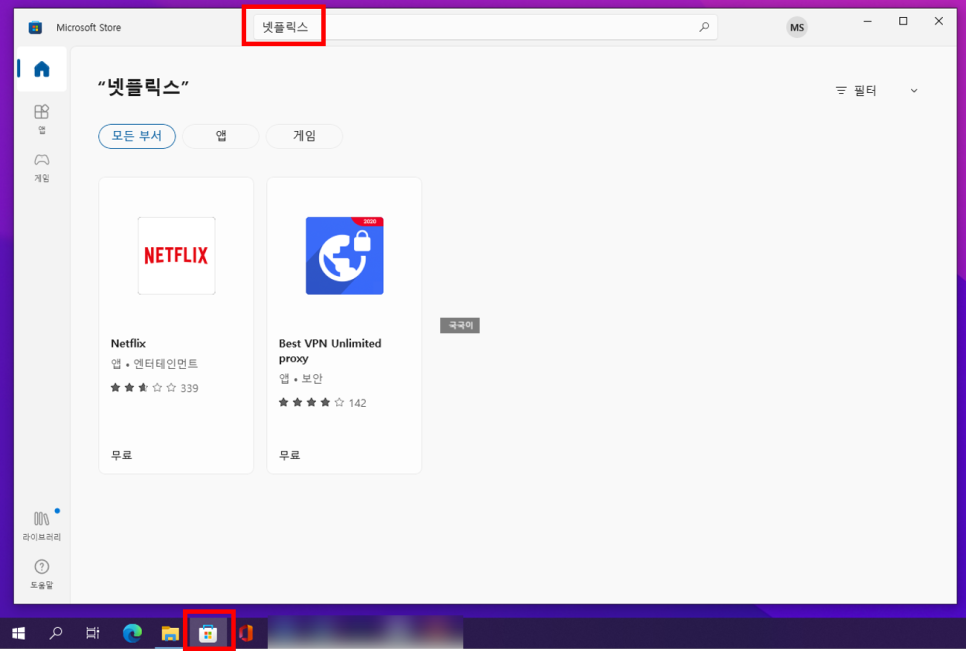Screen dimensions: 966x651
Task: Open taskbar search
Action: click(x=56, y=633)
